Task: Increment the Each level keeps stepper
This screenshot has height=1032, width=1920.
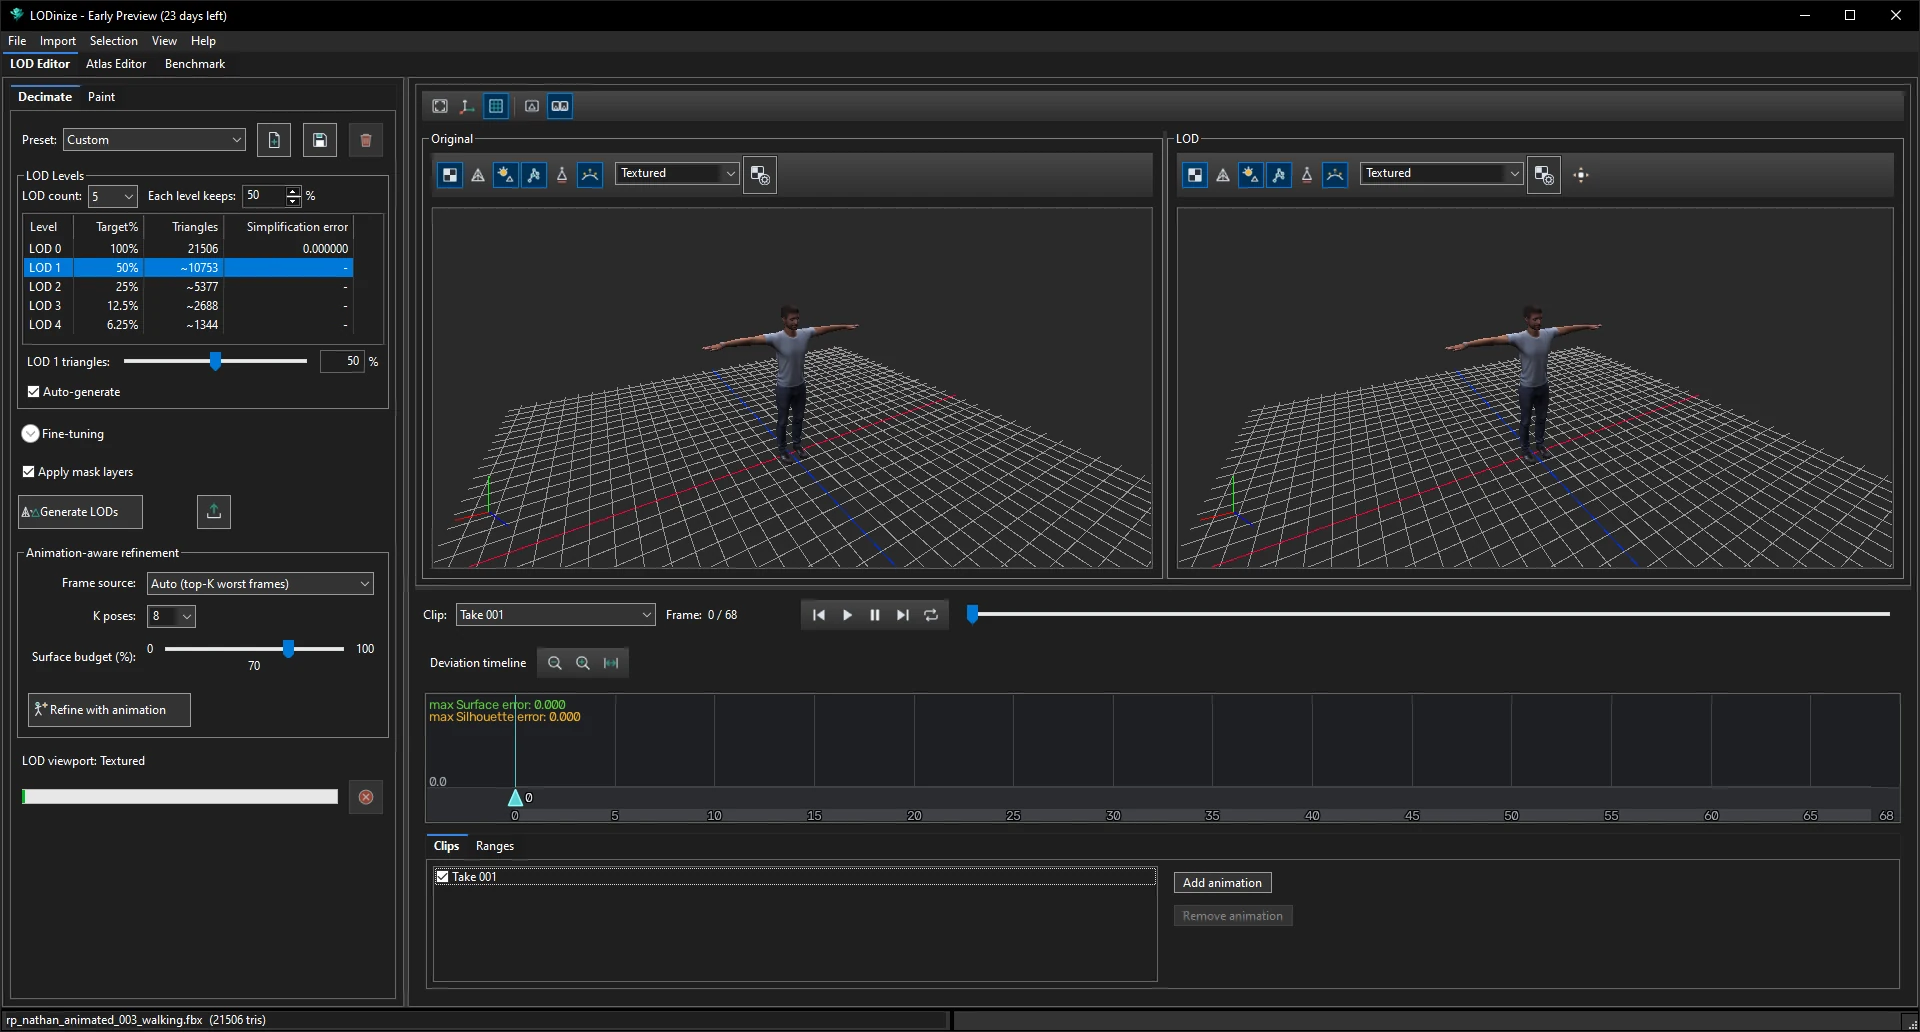Action: click(293, 191)
